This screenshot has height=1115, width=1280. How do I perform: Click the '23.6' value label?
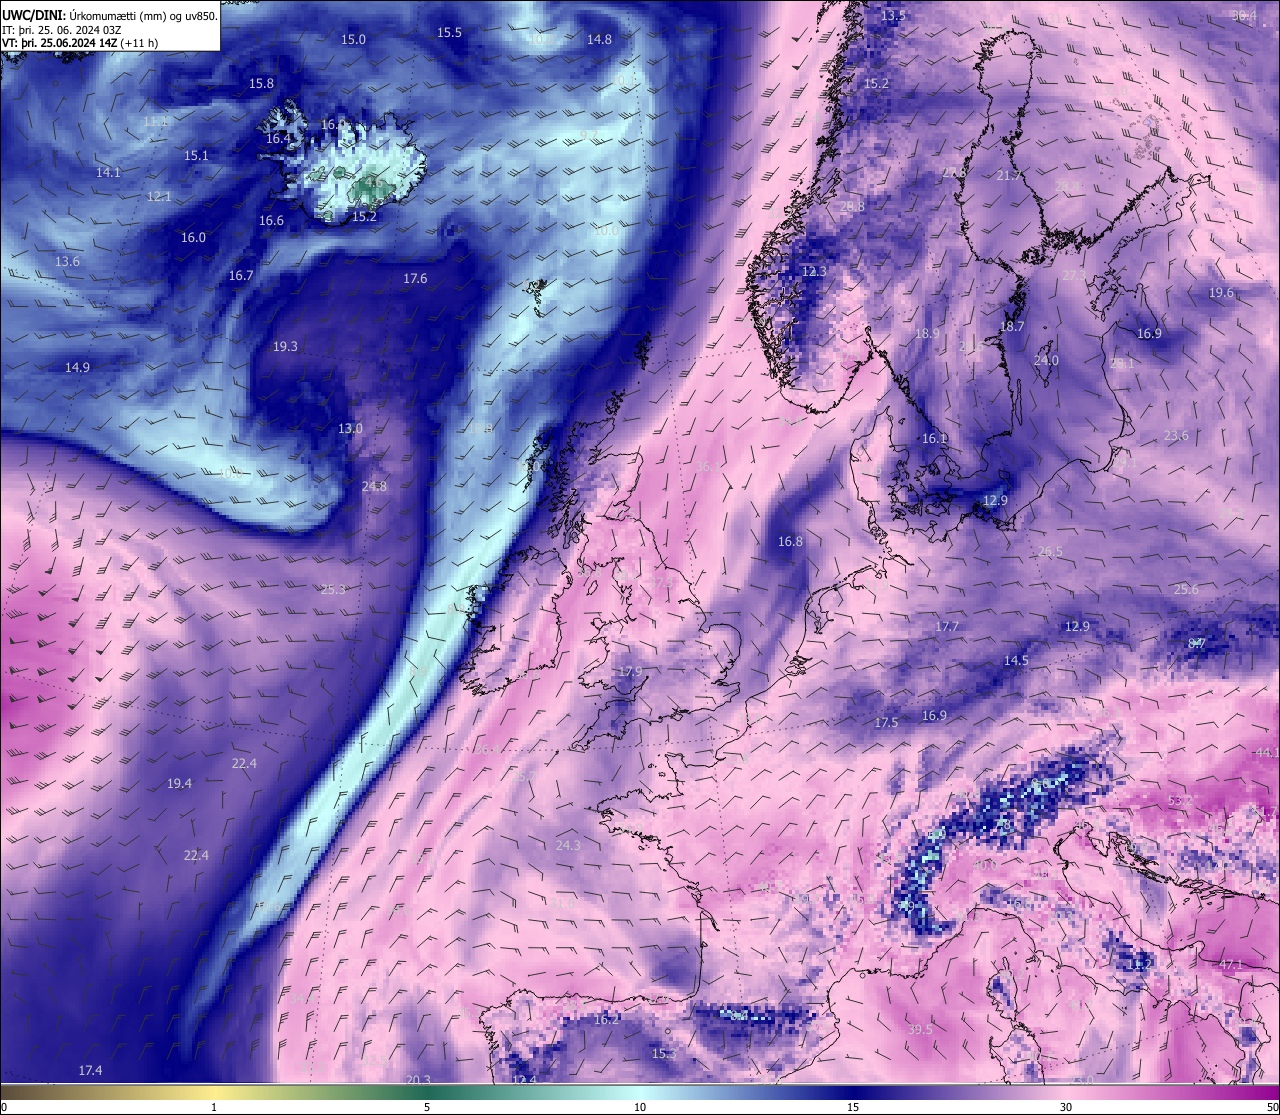1176,435
